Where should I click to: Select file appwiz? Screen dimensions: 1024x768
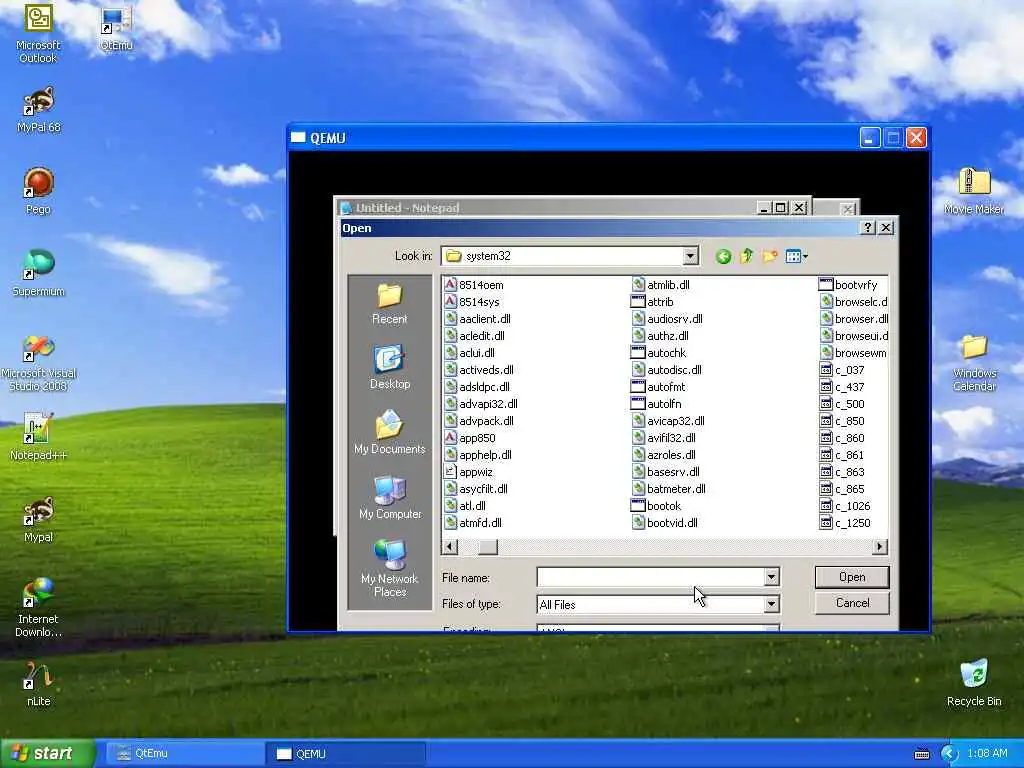(468, 472)
